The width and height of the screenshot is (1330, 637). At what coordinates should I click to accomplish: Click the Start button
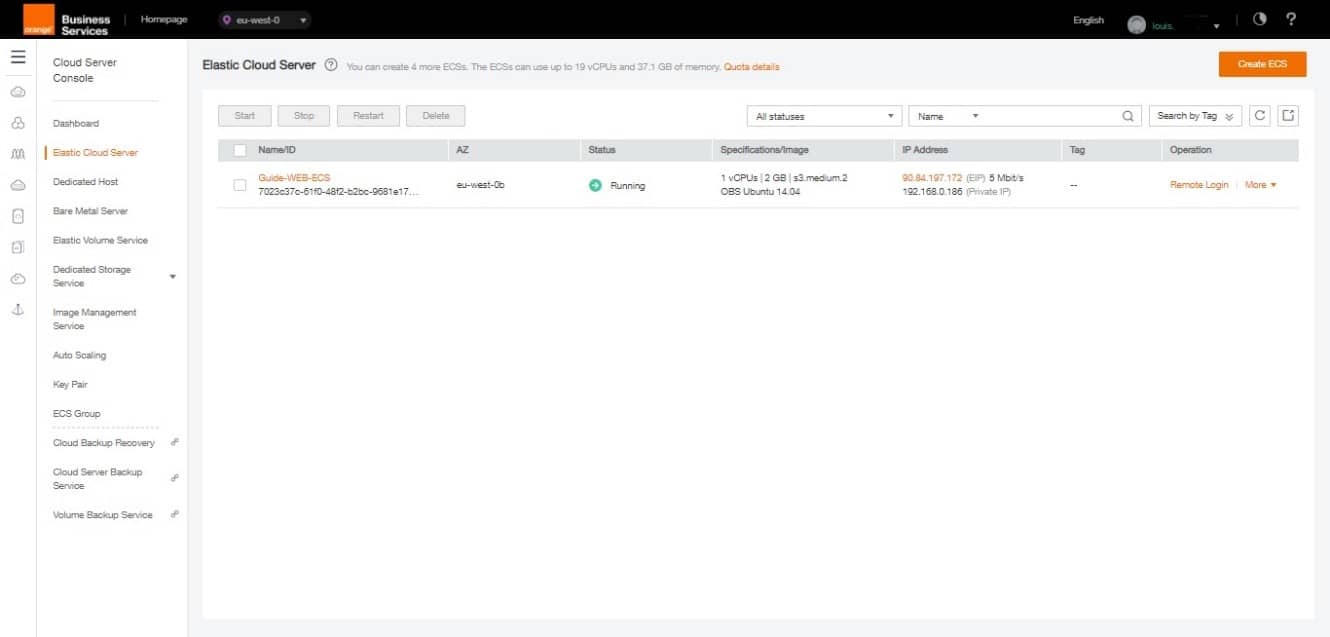pyautogui.click(x=245, y=116)
